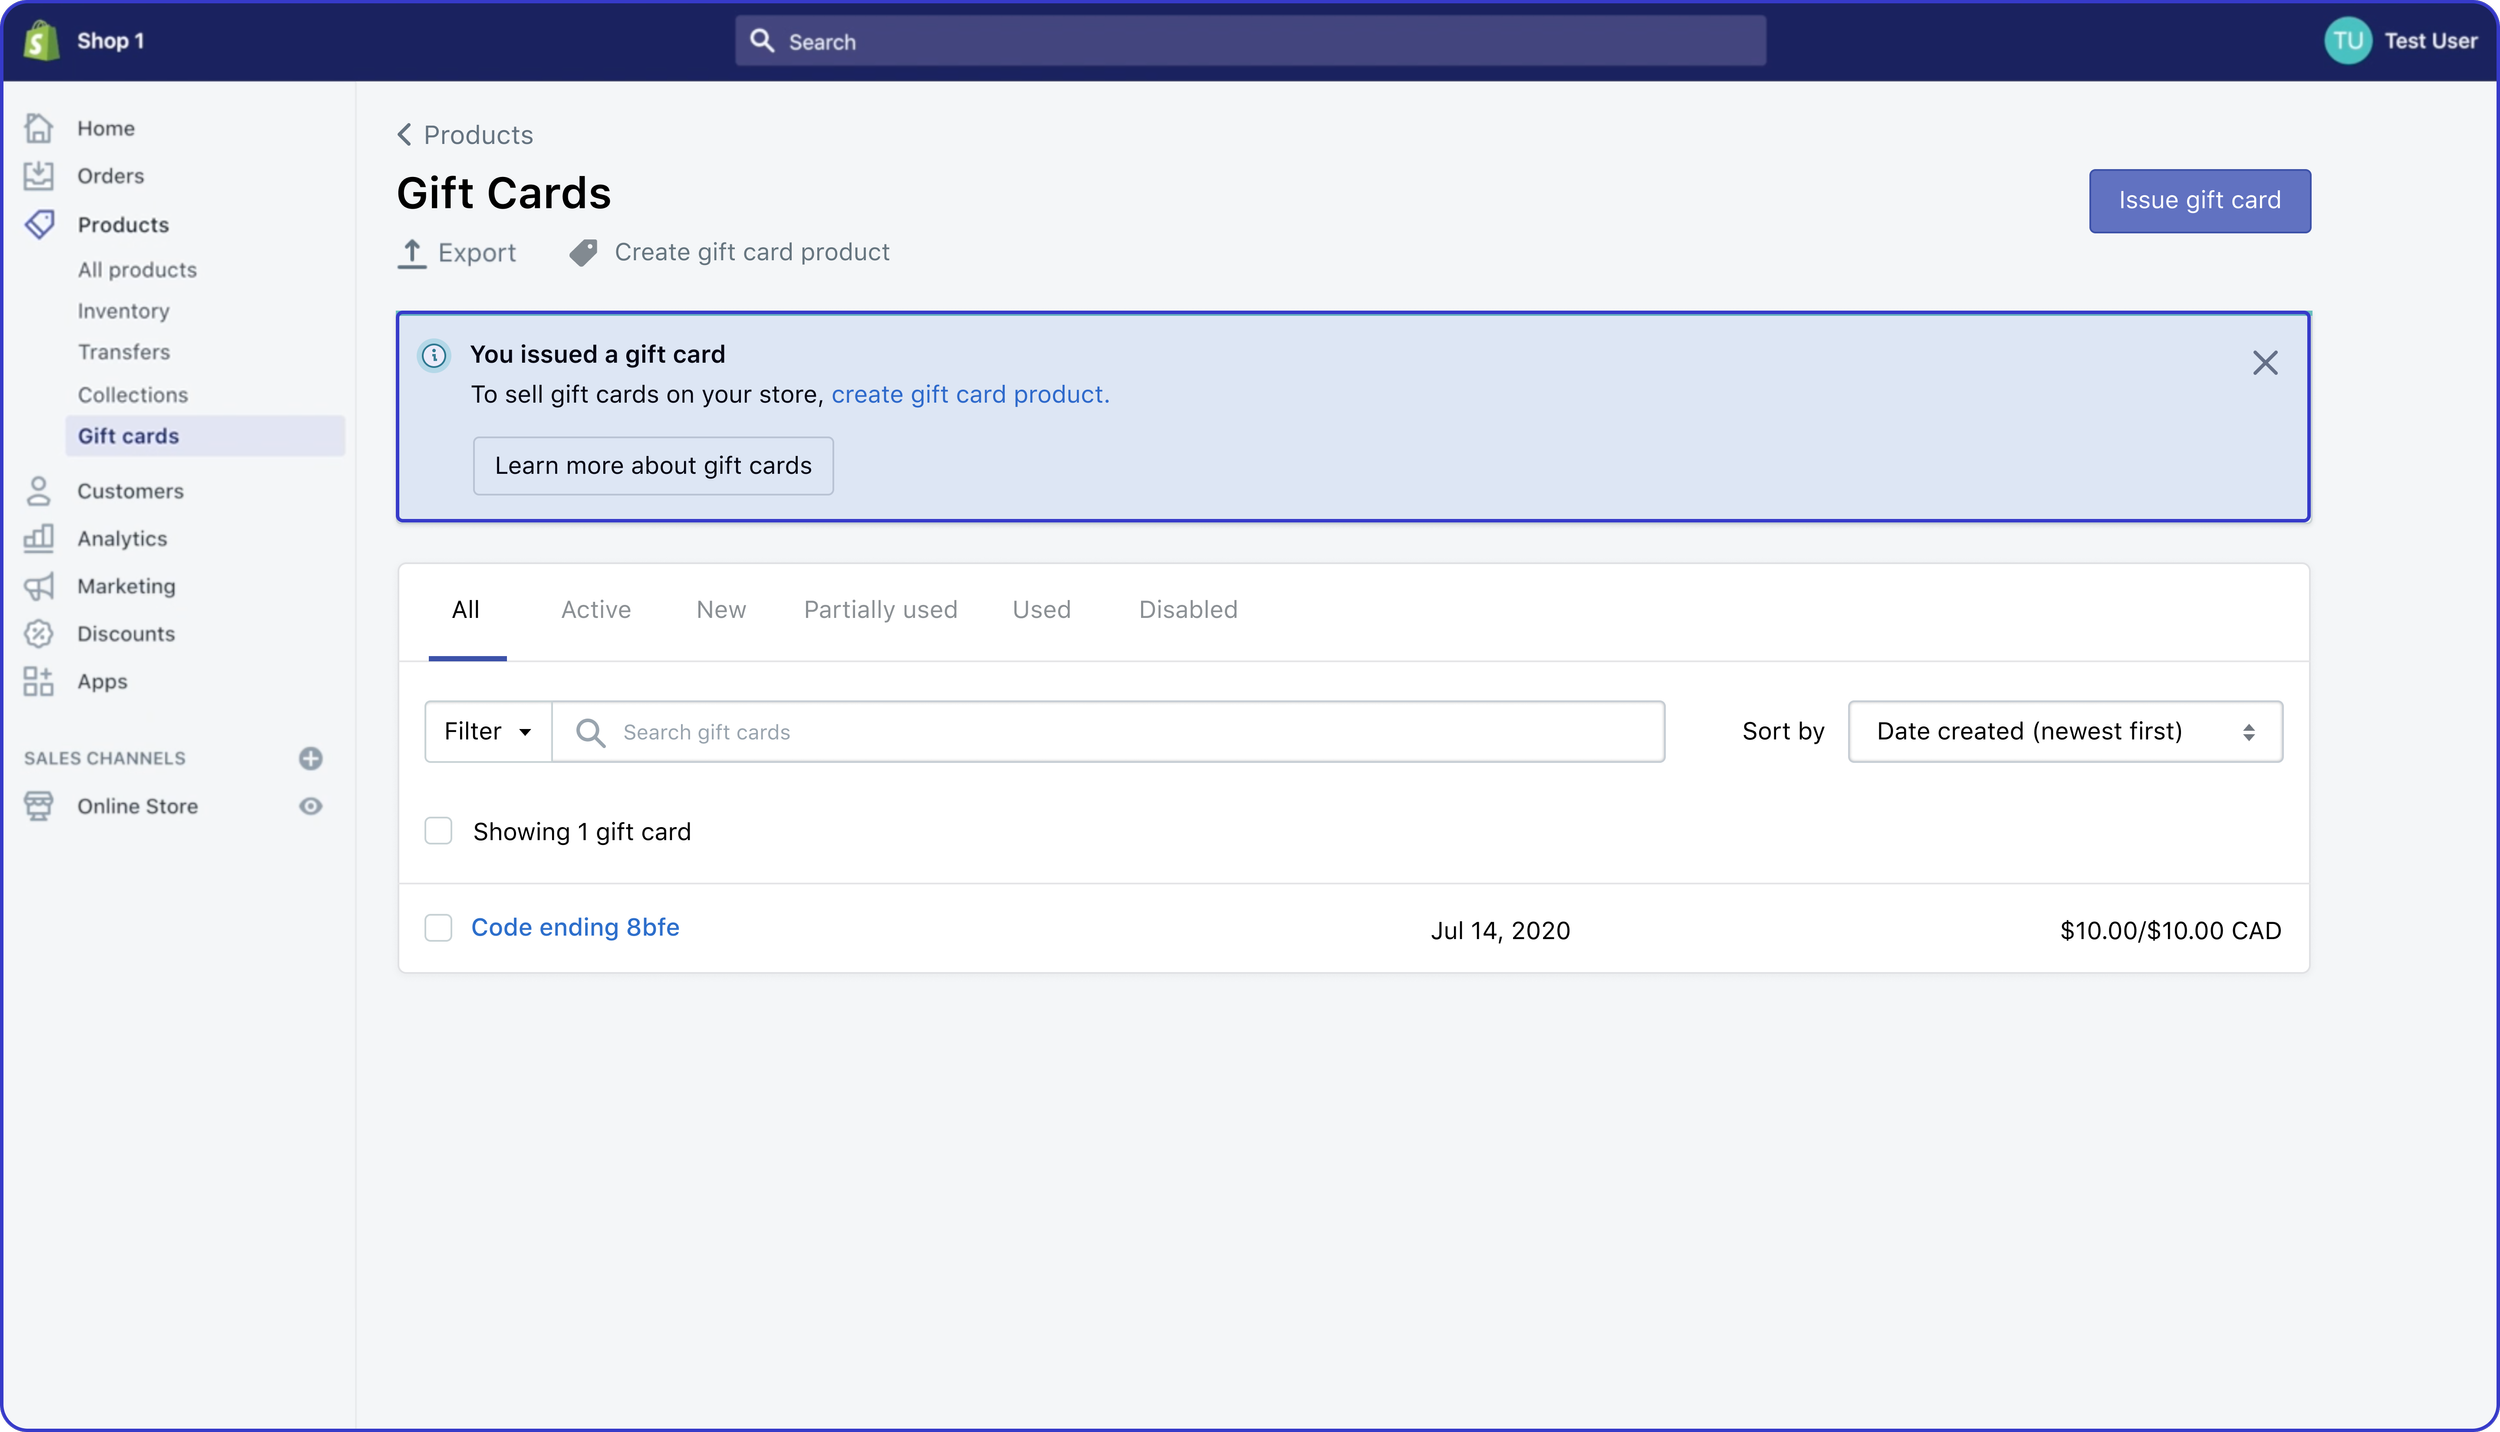Open Analytics bar chart icon

point(39,538)
